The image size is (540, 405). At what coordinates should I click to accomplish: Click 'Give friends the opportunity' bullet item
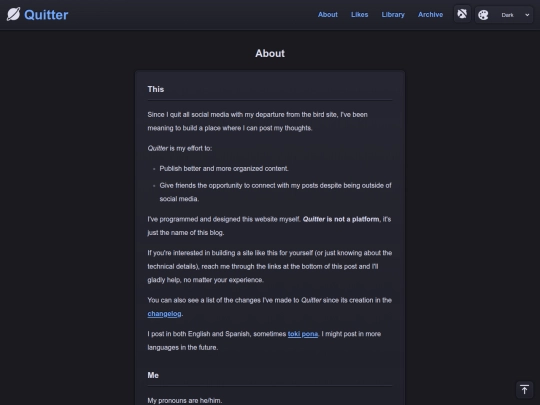pos(276,192)
